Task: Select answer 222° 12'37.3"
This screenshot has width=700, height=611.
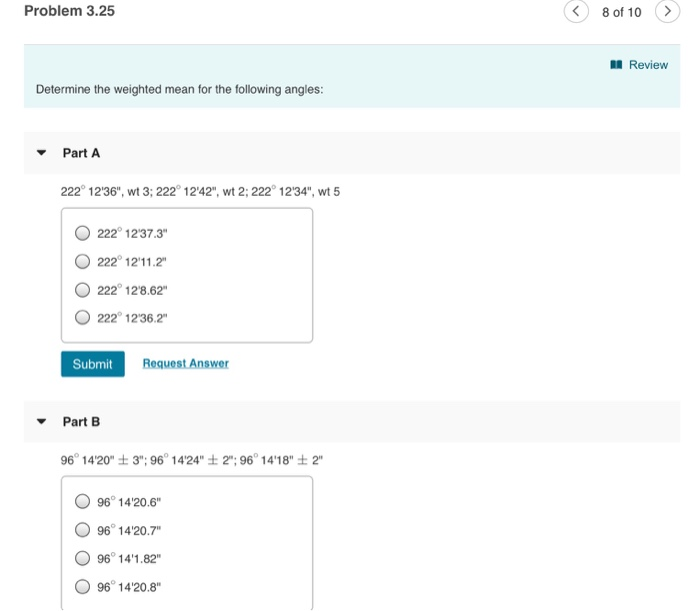Action: (82, 233)
